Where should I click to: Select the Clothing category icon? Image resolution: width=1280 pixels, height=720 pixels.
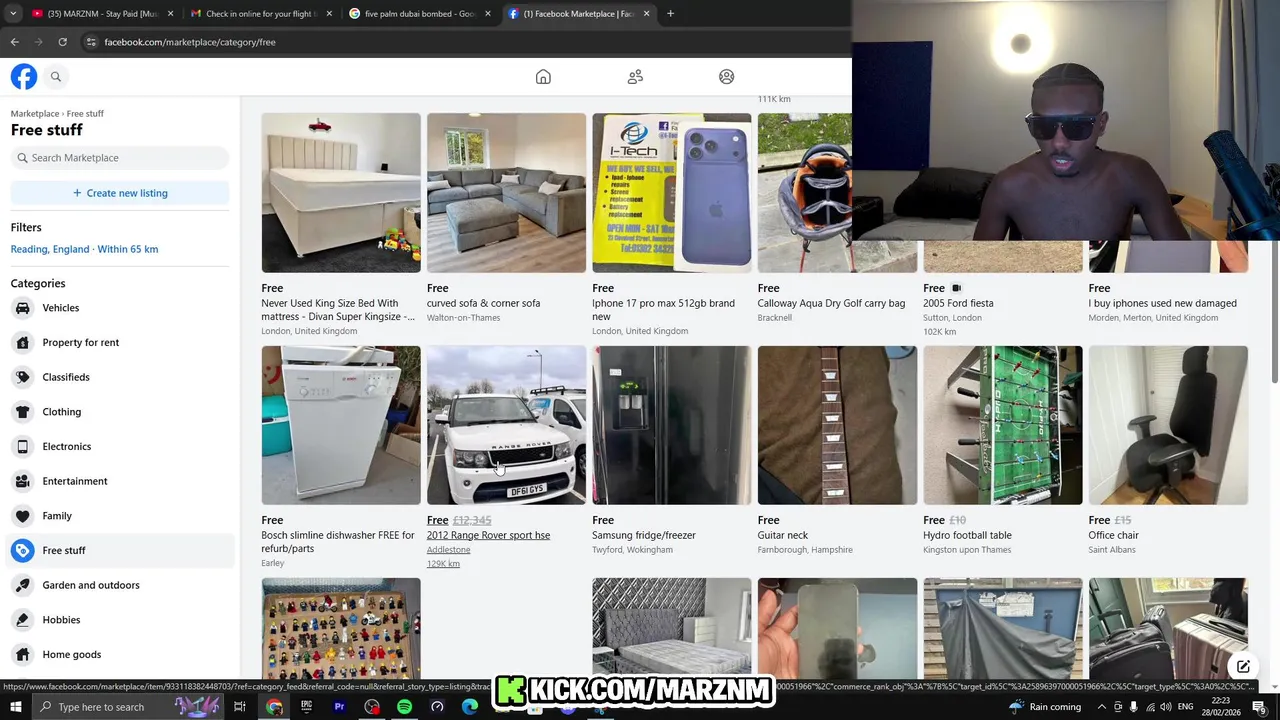(23, 412)
